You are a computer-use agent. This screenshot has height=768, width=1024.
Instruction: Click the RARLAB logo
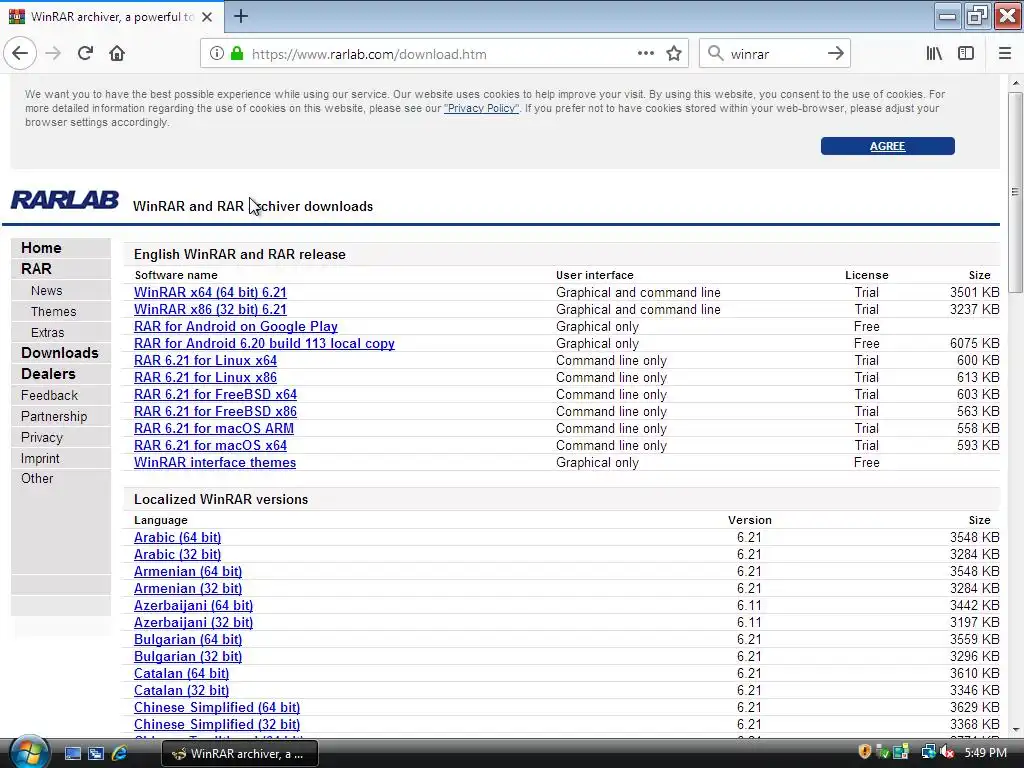point(65,200)
